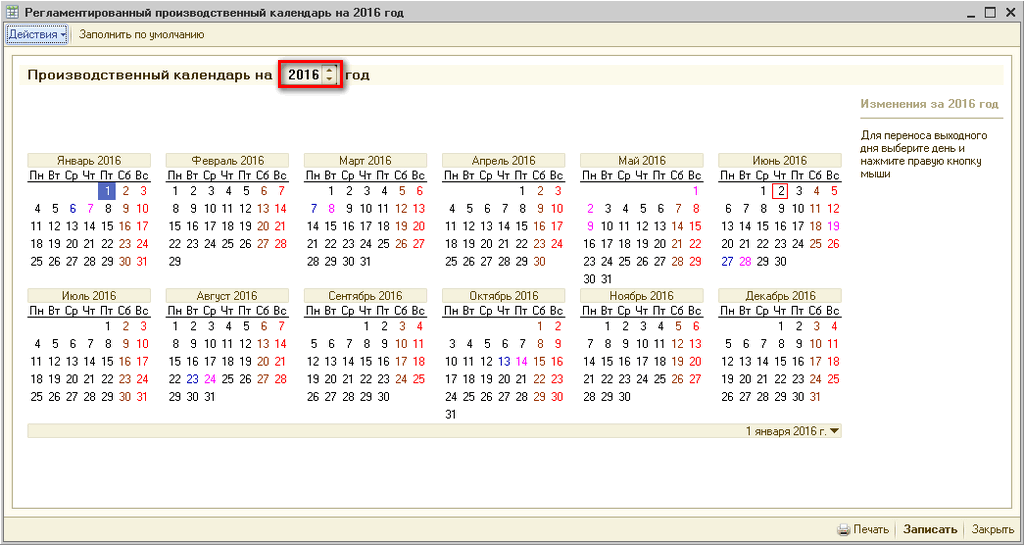Click Заполнить по умолчанию
Image resolution: width=1024 pixels, height=545 pixels.
coord(142,34)
